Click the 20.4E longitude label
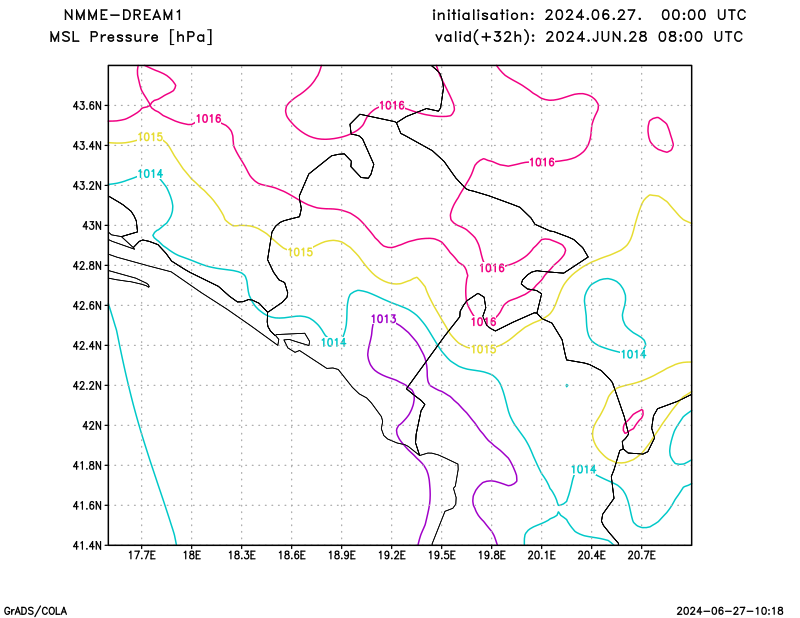800x618 pixels. click(591, 555)
